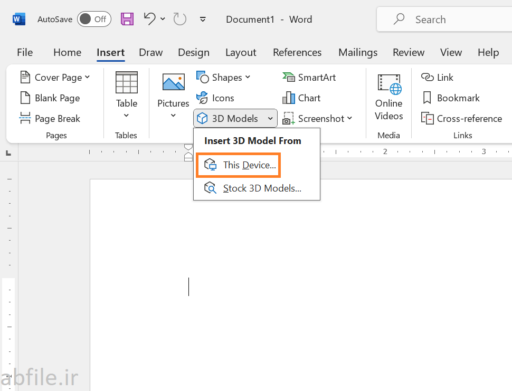This screenshot has width=512, height=391.
Task: Expand the Cover Page dropdown chevron
Action: click(87, 77)
